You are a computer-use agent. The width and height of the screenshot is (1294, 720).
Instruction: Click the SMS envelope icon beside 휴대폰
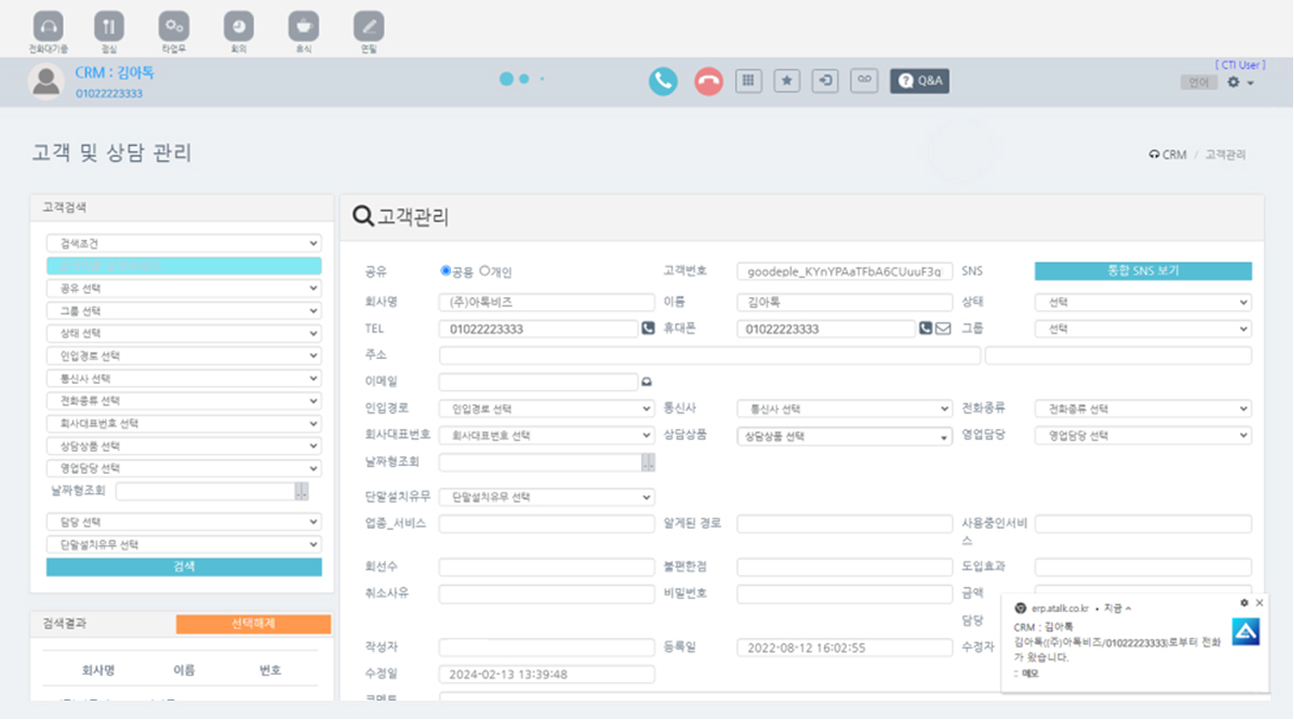click(x=943, y=328)
